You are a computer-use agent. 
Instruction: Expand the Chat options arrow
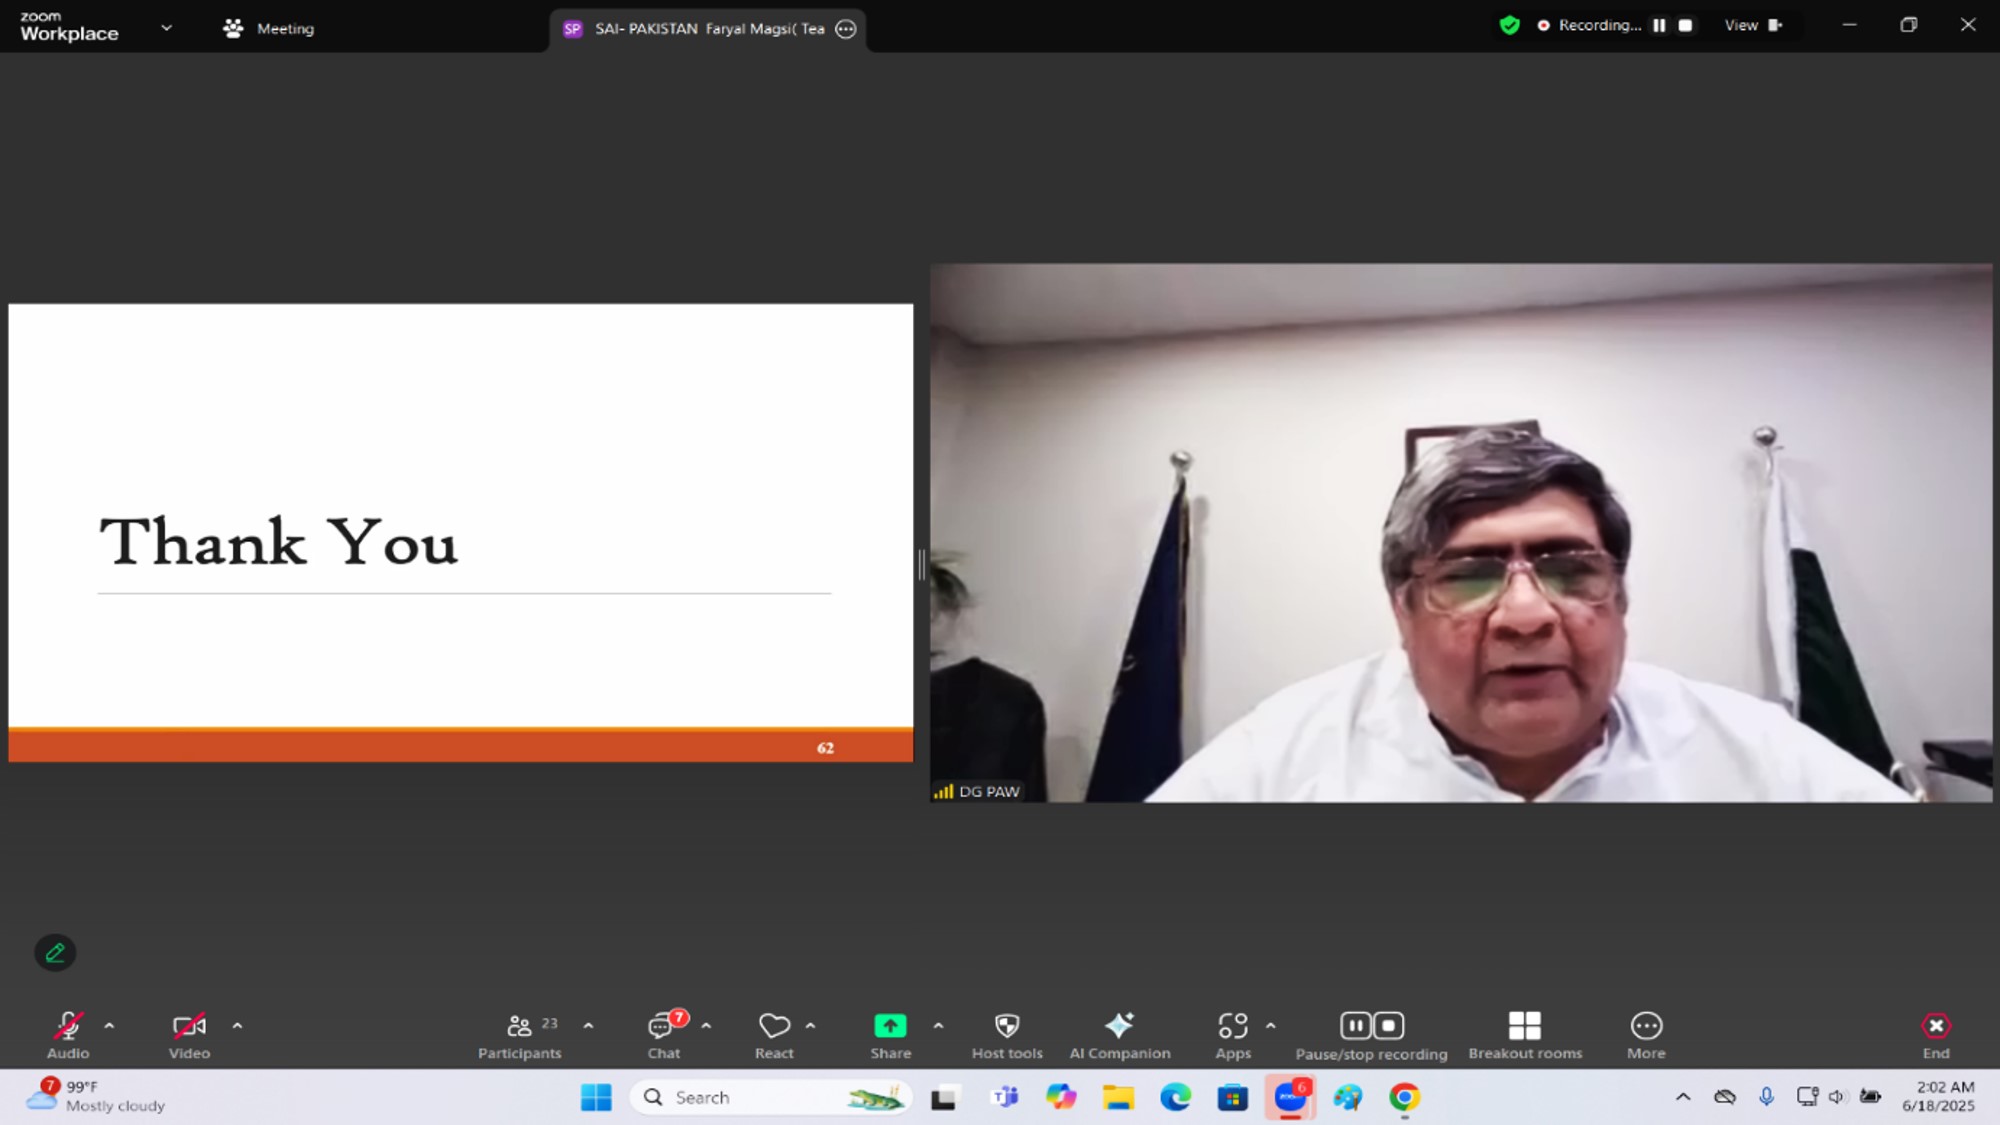coord(706,1026)
